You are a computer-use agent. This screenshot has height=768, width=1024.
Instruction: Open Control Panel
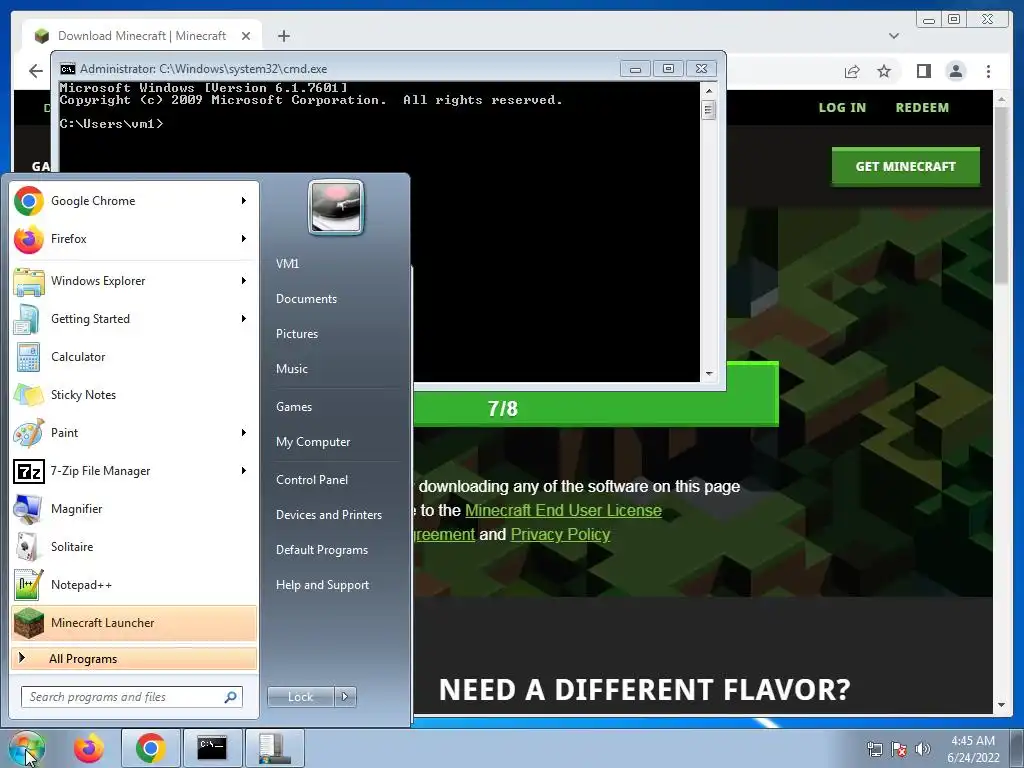(312, 480)
